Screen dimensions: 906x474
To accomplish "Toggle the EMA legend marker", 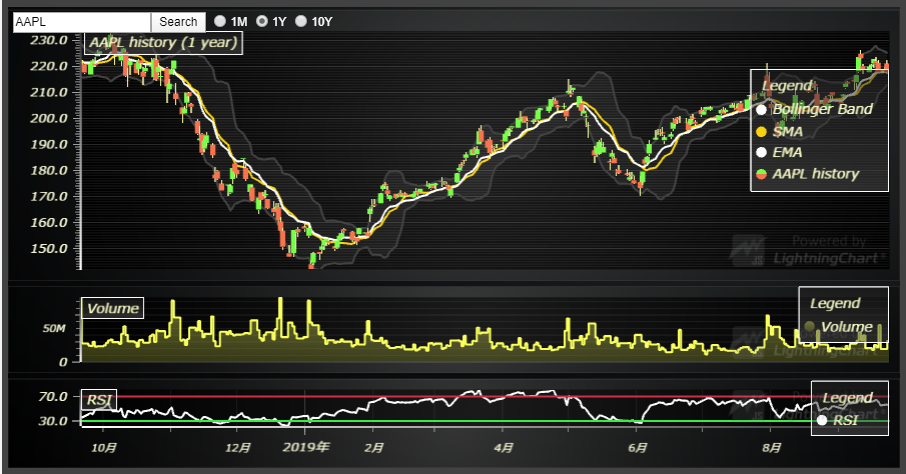I will (x=762, y=153).
